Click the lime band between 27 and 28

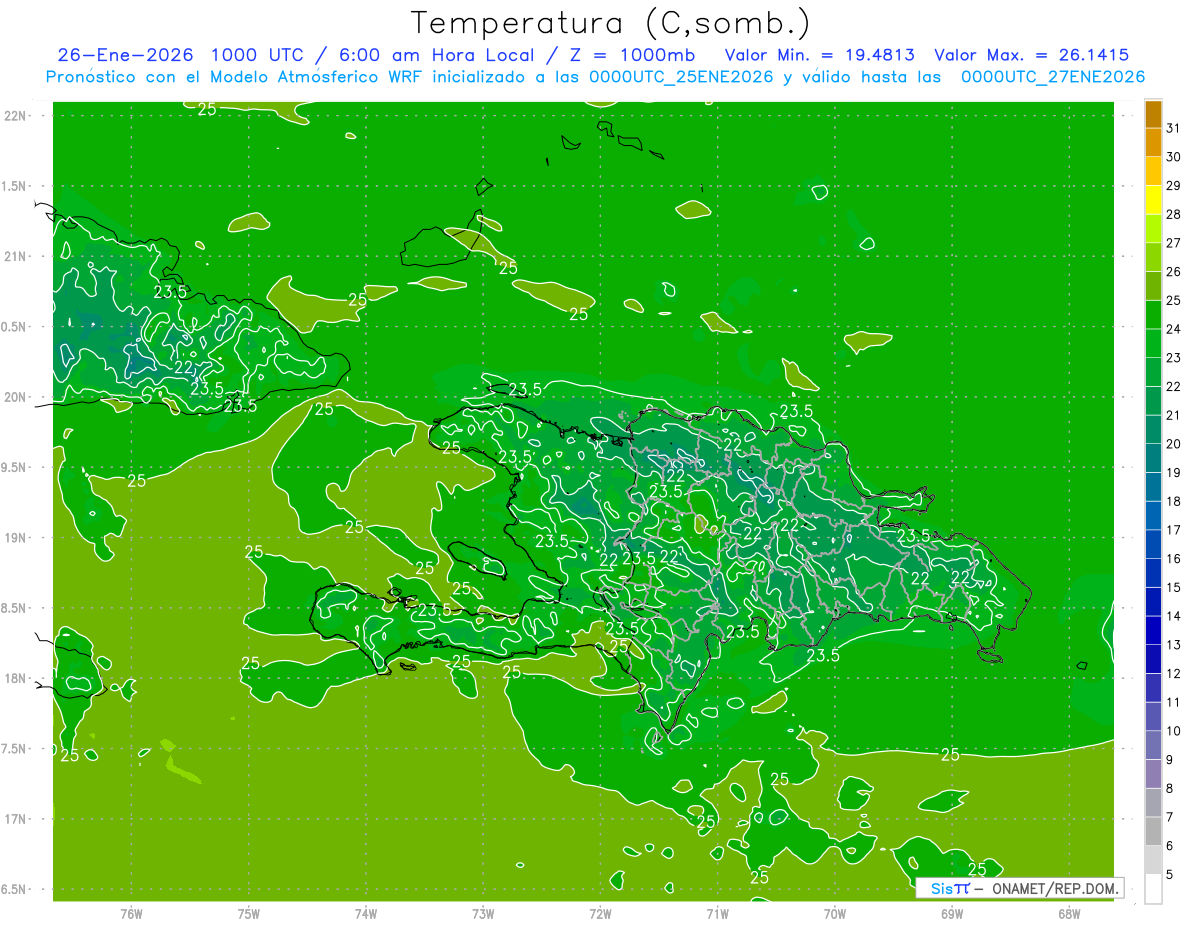[1153, 229]
